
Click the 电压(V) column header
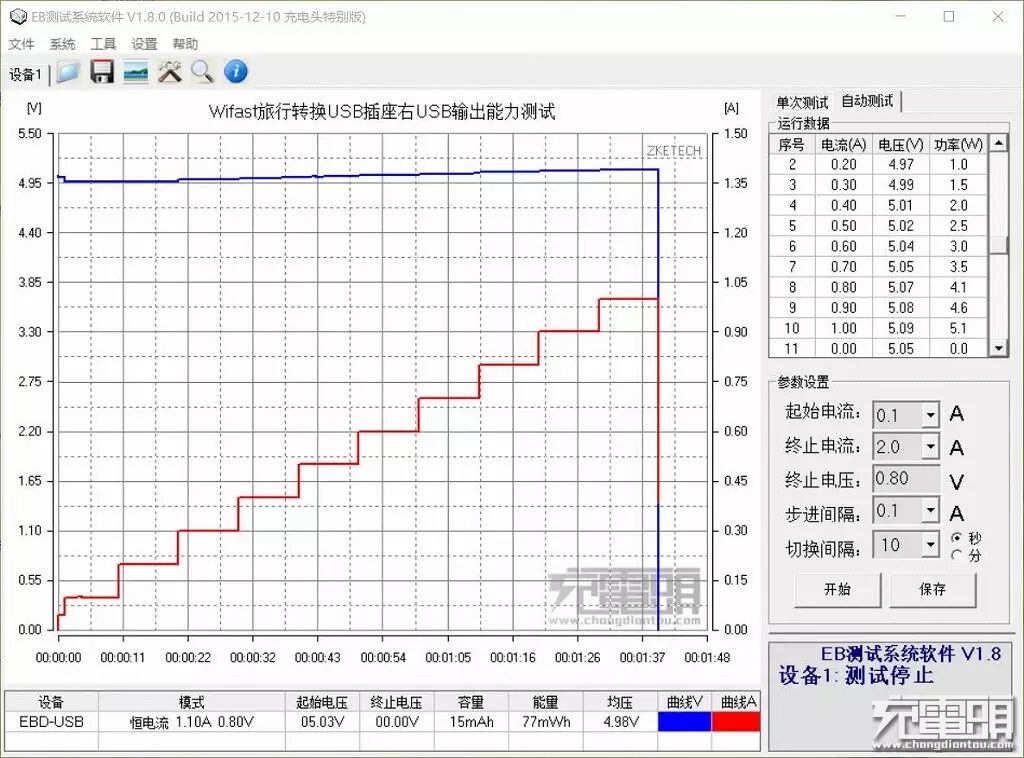tap(901, 144)
